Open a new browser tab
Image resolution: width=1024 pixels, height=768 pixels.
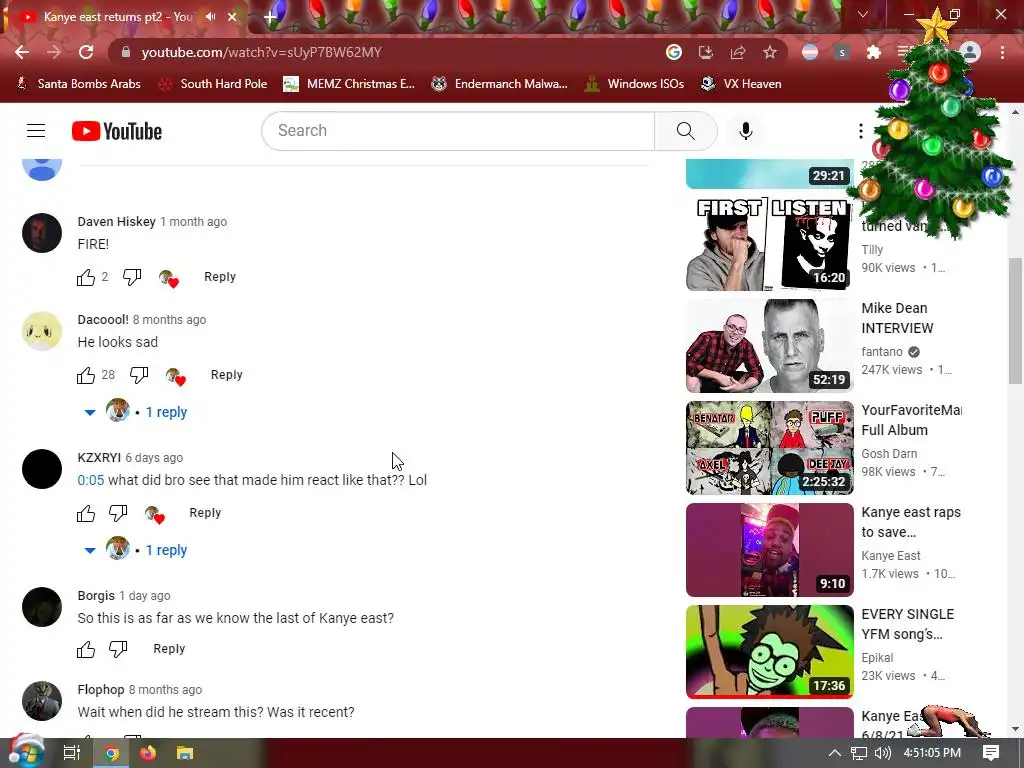click(x=270, y=17)
